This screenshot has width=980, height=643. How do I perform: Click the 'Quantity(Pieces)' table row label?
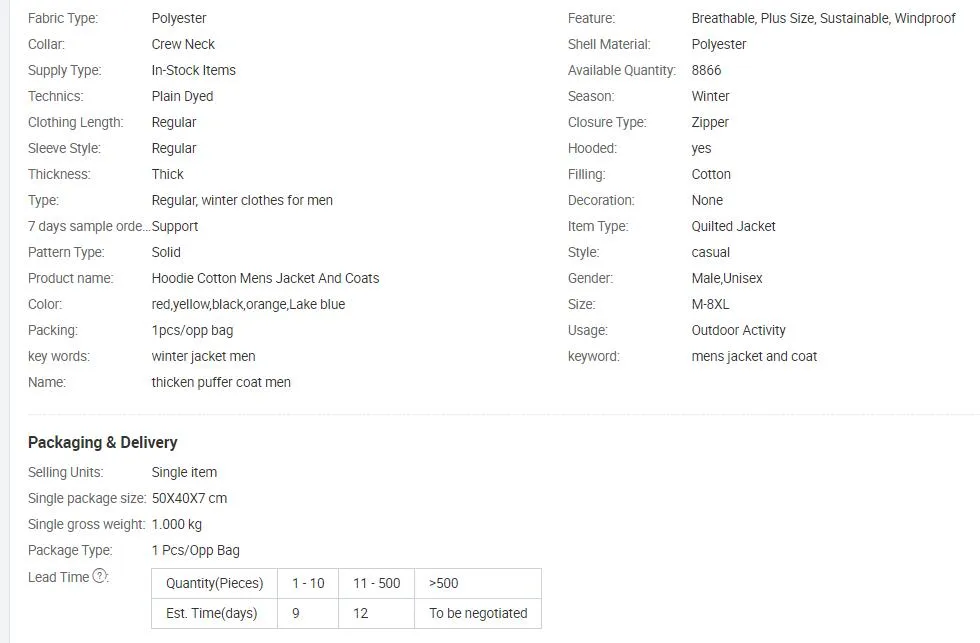(x=214, y=583)
